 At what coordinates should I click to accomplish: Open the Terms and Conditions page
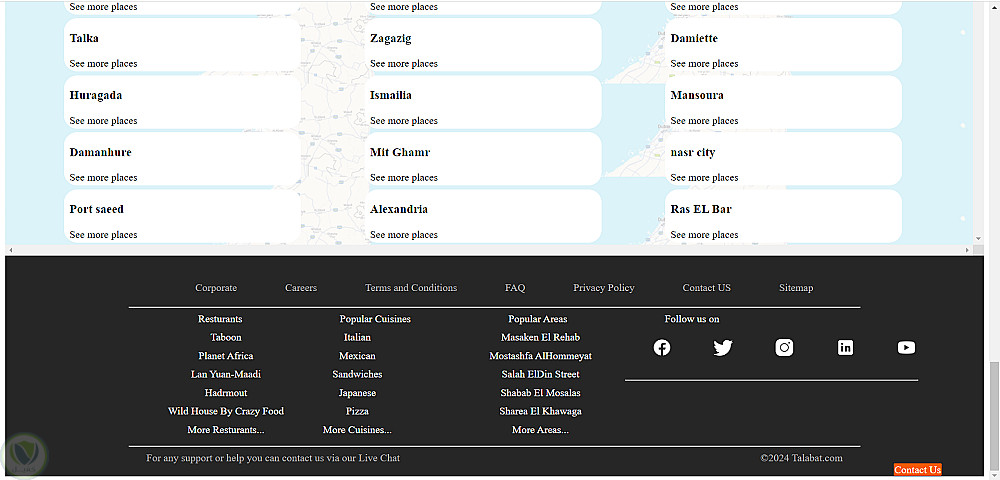click(411, 288)
